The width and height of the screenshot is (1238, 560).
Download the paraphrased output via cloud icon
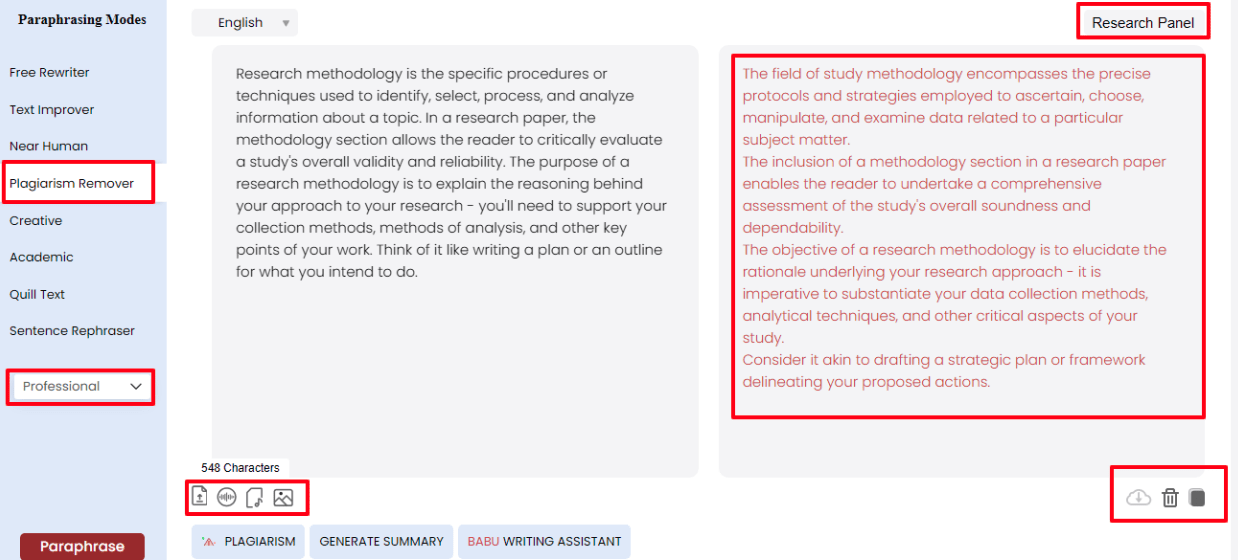[1139, 497]
